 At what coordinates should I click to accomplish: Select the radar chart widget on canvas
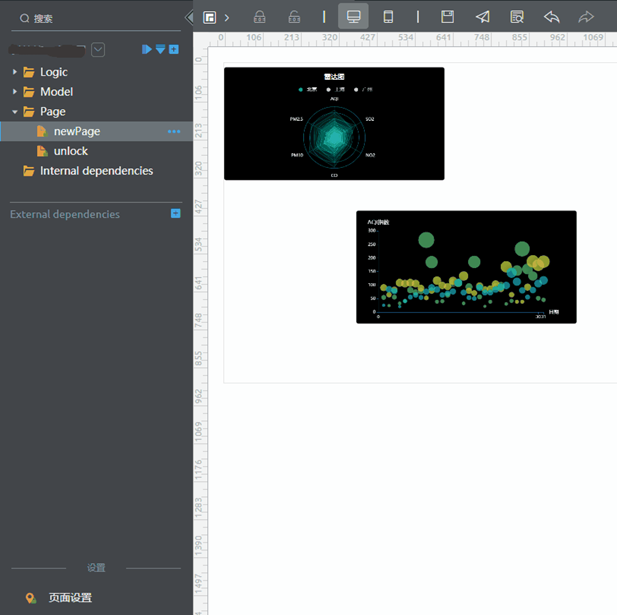pyautogui.click(x=334, y=124)
